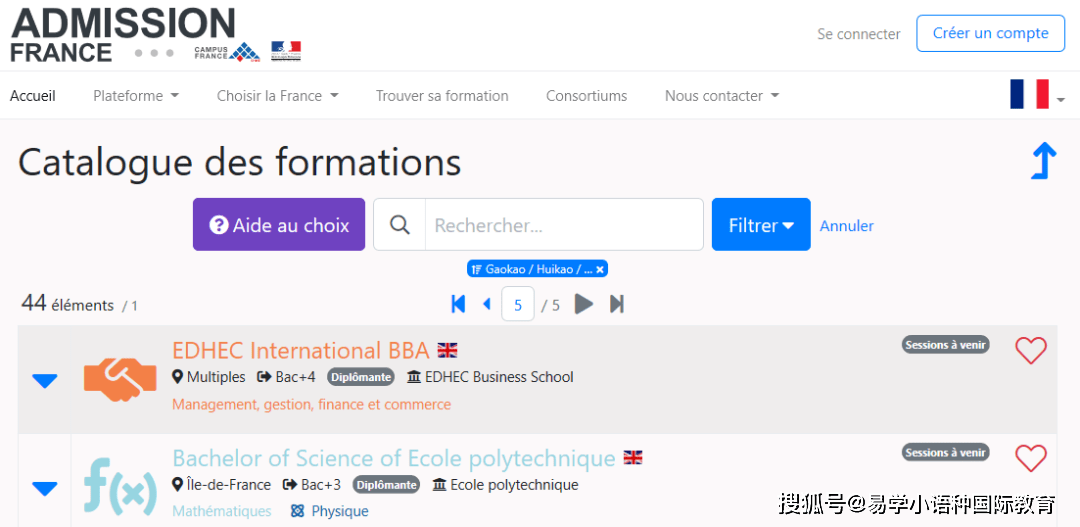Expand the EDHEC International BBA row
Viewport: 1080px width, 527px height.
[45, 380]
